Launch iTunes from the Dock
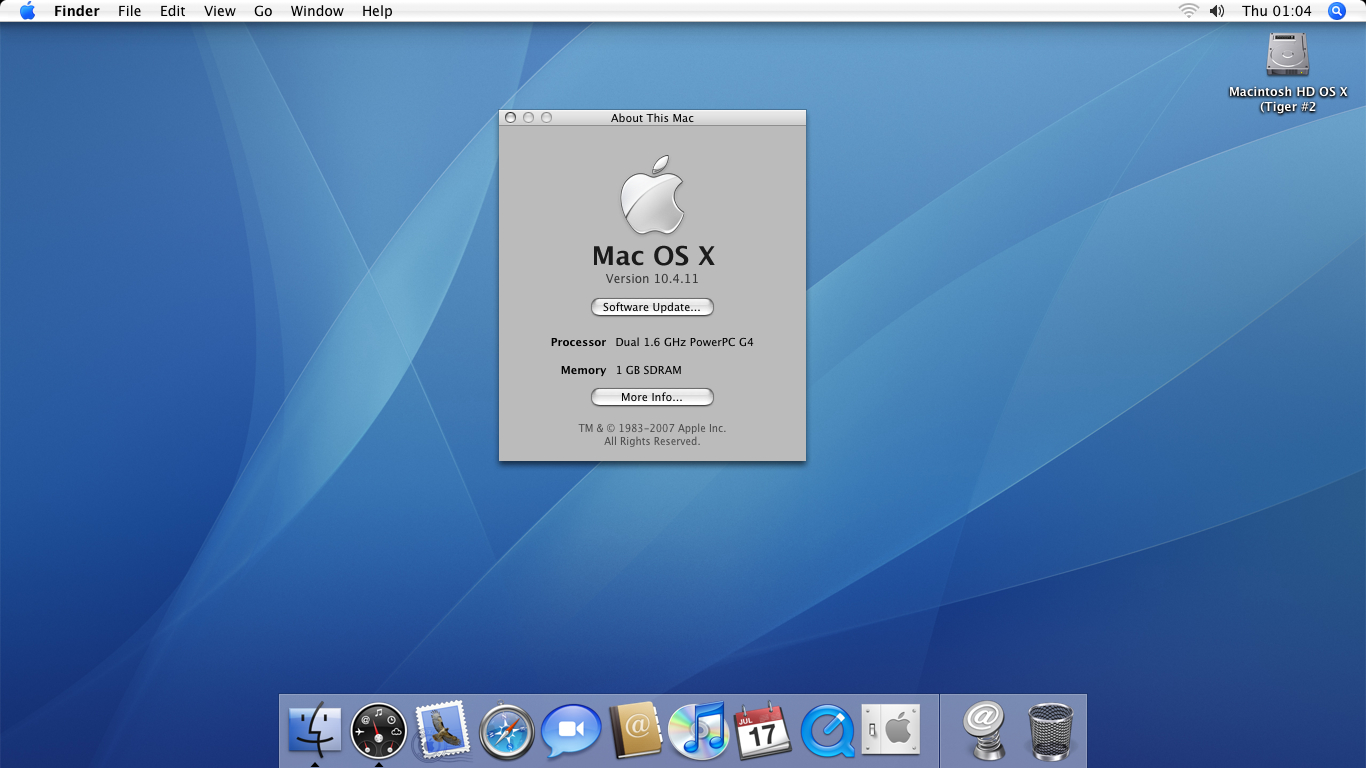The width and height of the screenshot is (1366, 768). click(698, 731)
